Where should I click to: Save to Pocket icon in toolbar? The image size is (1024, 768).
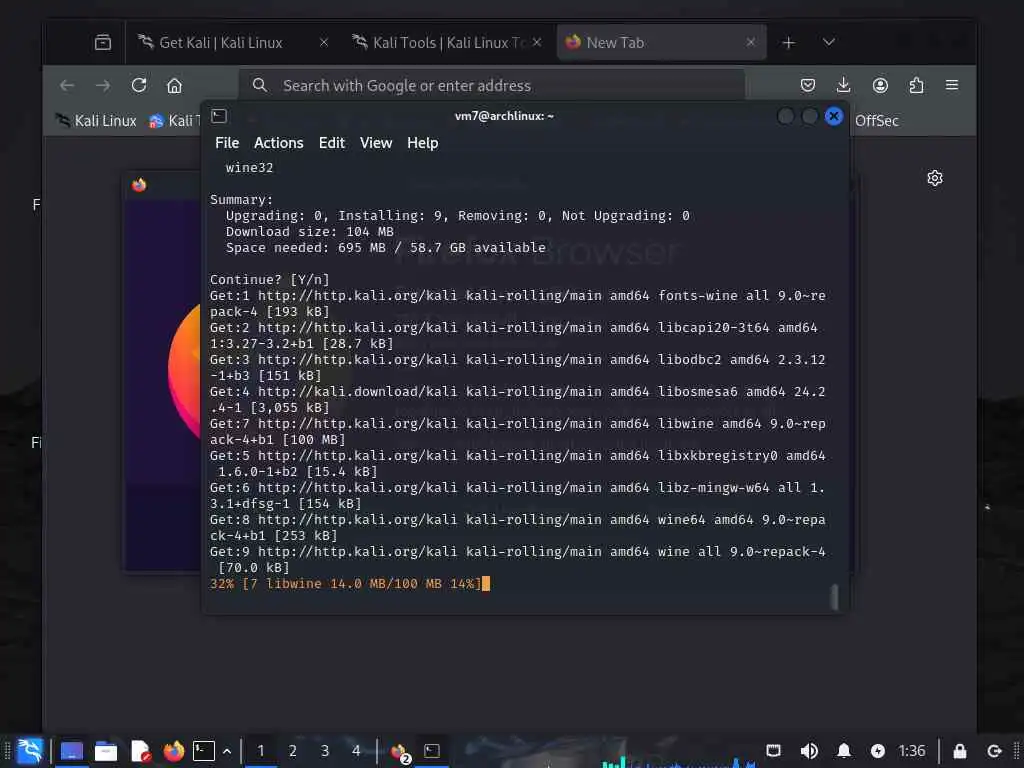pos(808,86)
